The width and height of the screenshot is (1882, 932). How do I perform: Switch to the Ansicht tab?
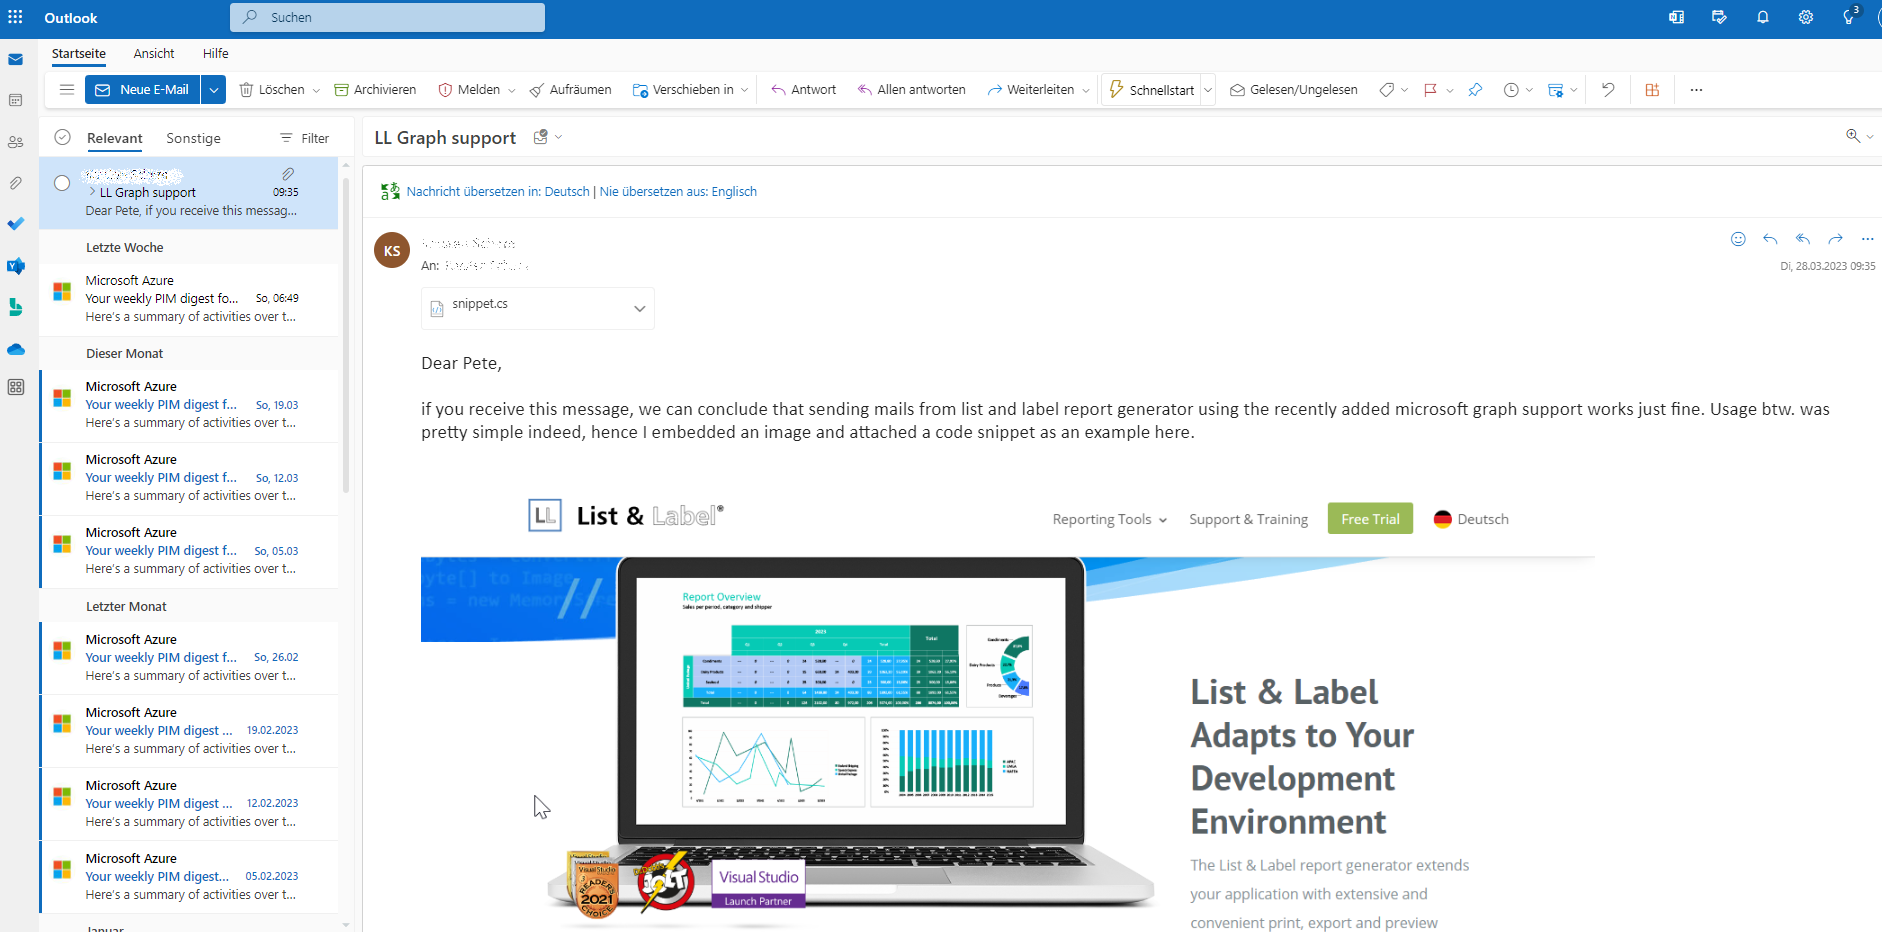coord(154,53)
